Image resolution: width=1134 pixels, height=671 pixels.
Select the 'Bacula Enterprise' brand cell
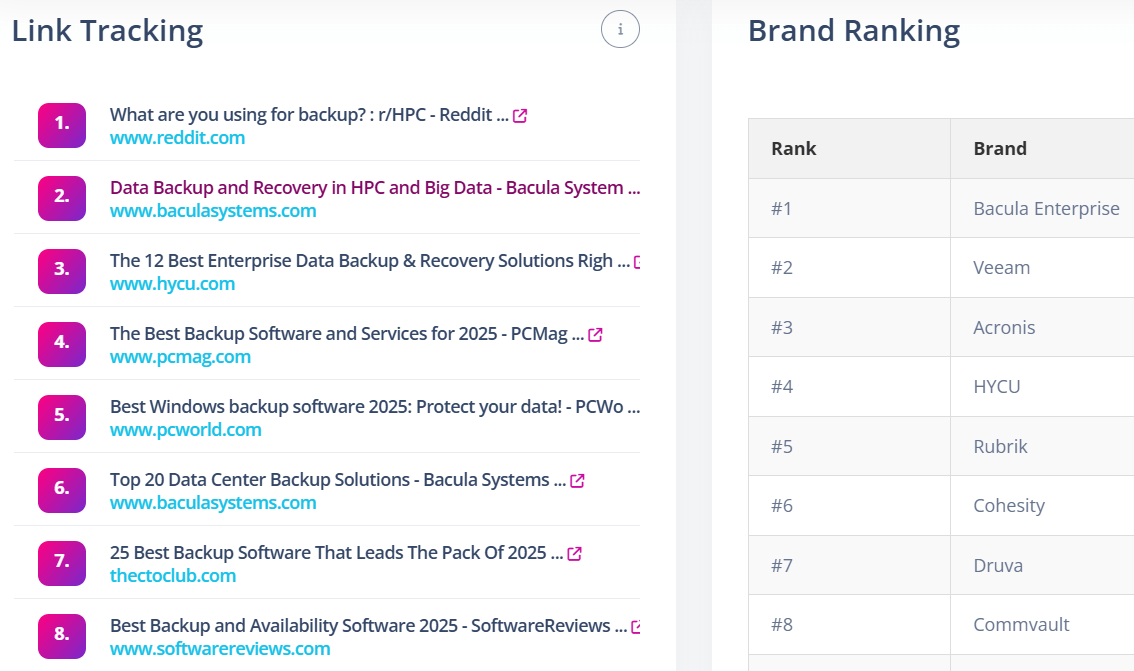(x=1042, y=208)
